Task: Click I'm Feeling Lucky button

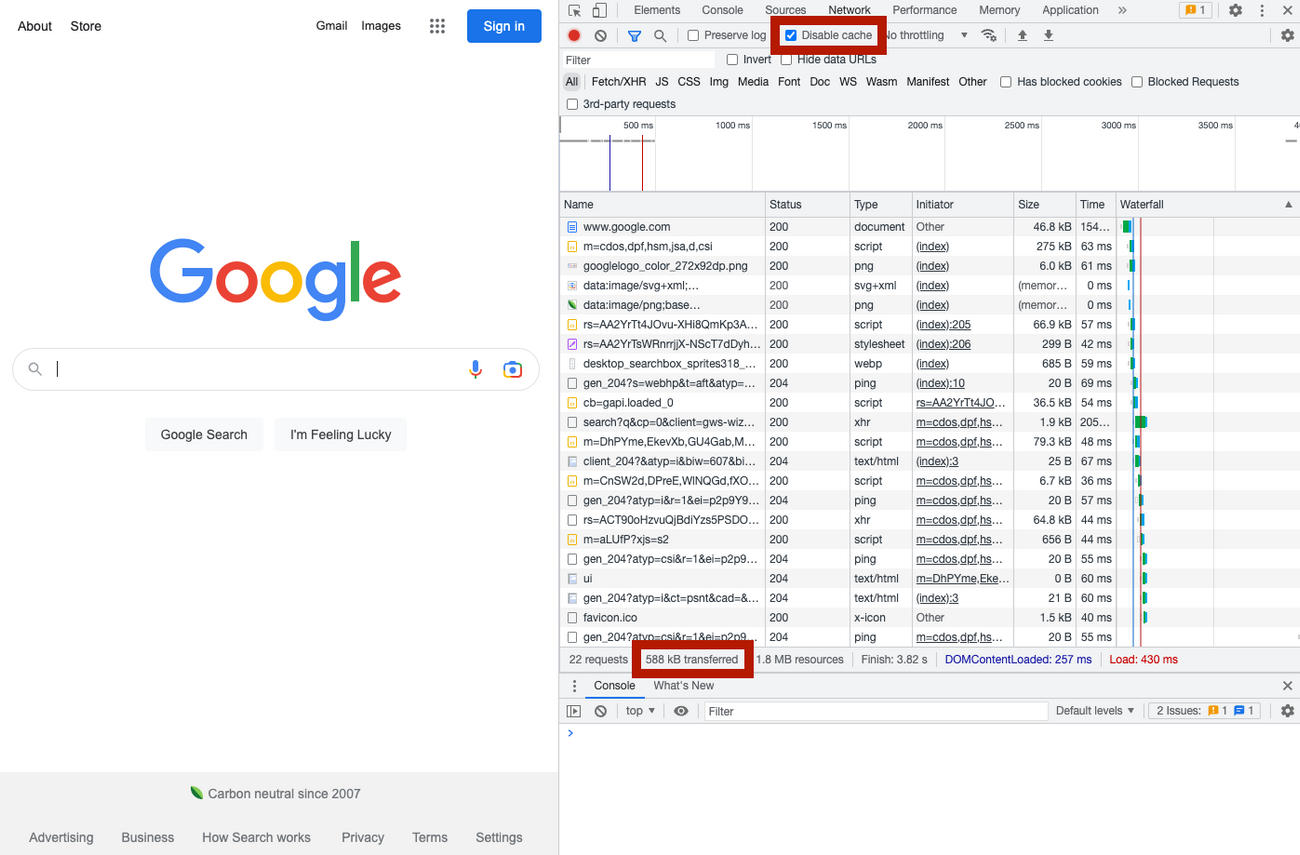Action: pyautogui.click(x=341, y=435)
